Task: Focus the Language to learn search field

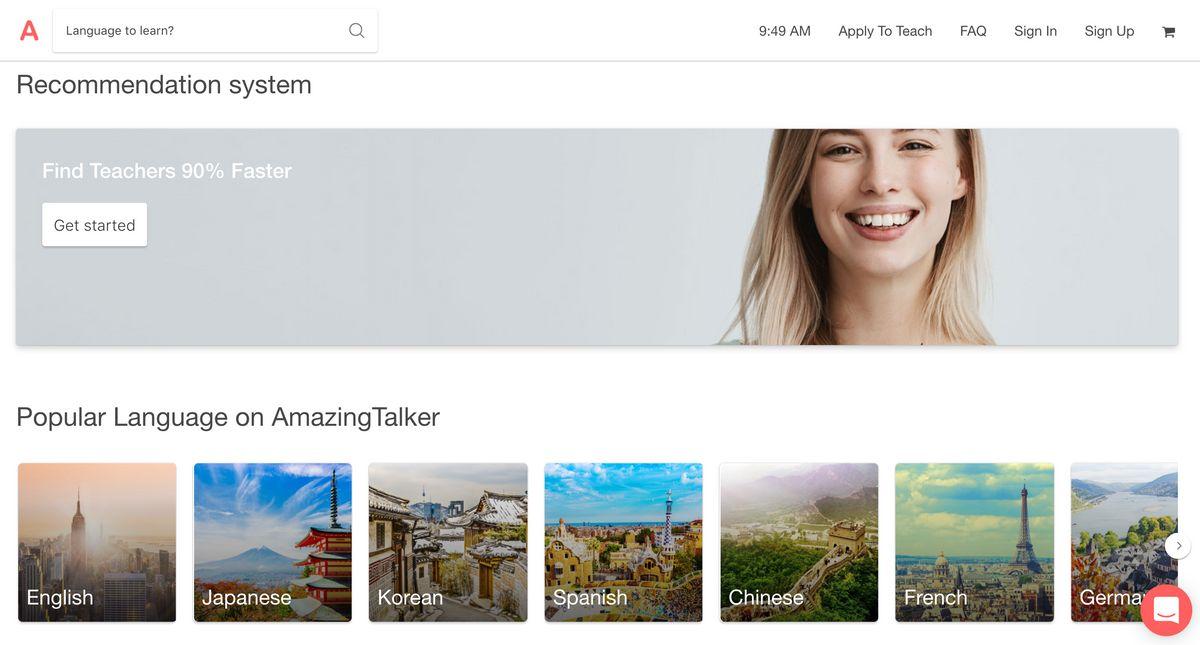Action: click(215, 31)
